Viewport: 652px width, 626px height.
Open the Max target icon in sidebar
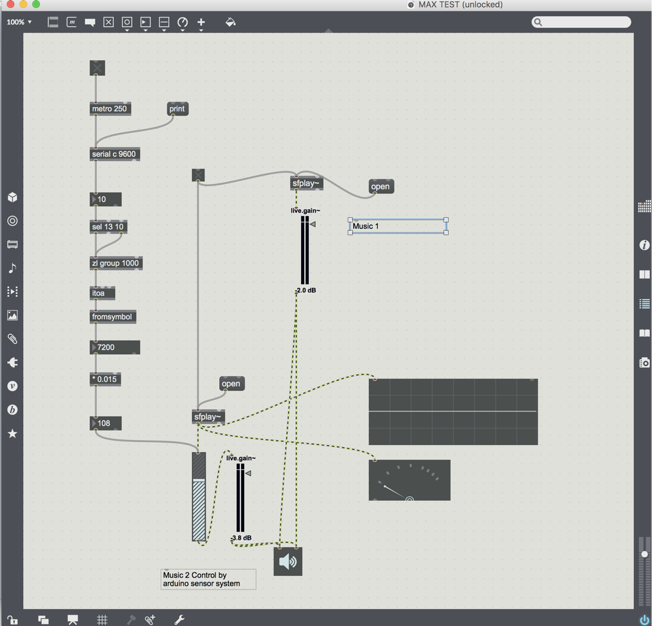(12, 221)
